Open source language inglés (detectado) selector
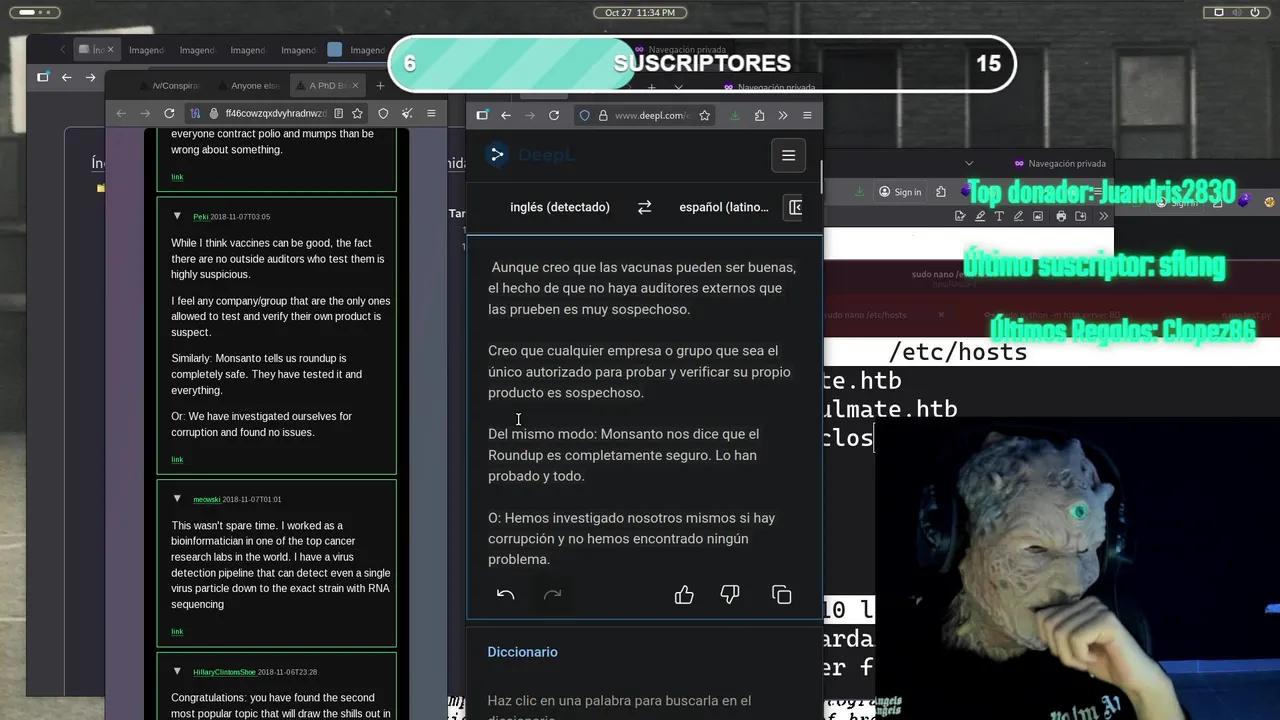The image size is (1280, 720). click(560, 207)
